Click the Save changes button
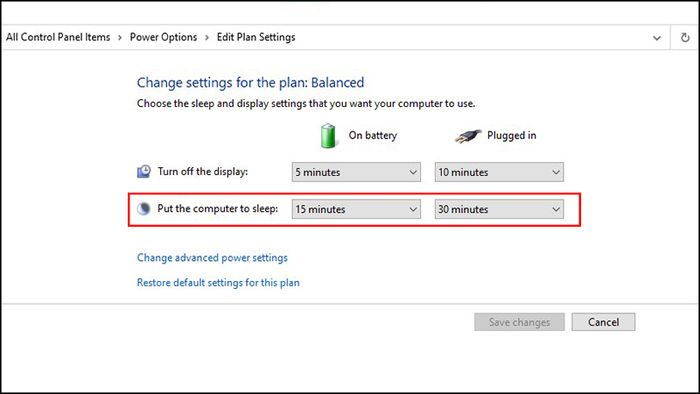 click(x=519, y=322)
